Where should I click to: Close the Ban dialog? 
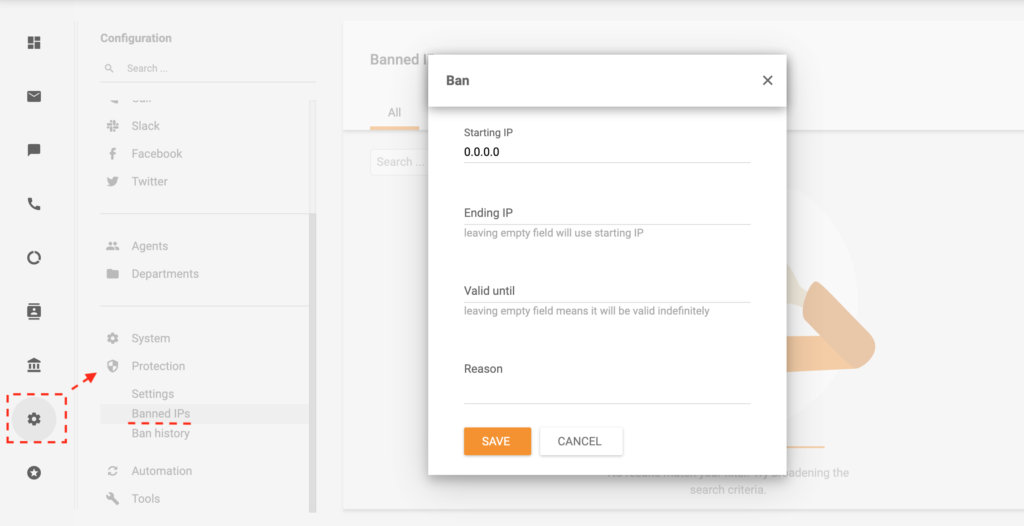767,80
